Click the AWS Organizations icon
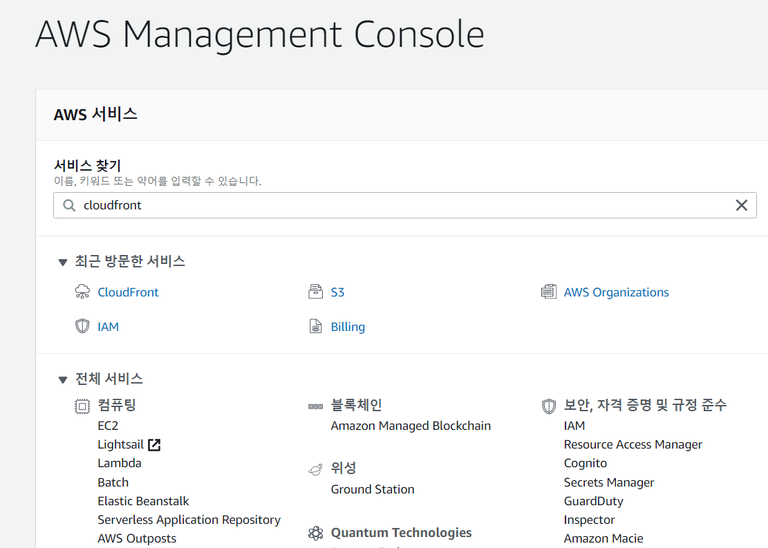 click(549, 292)
